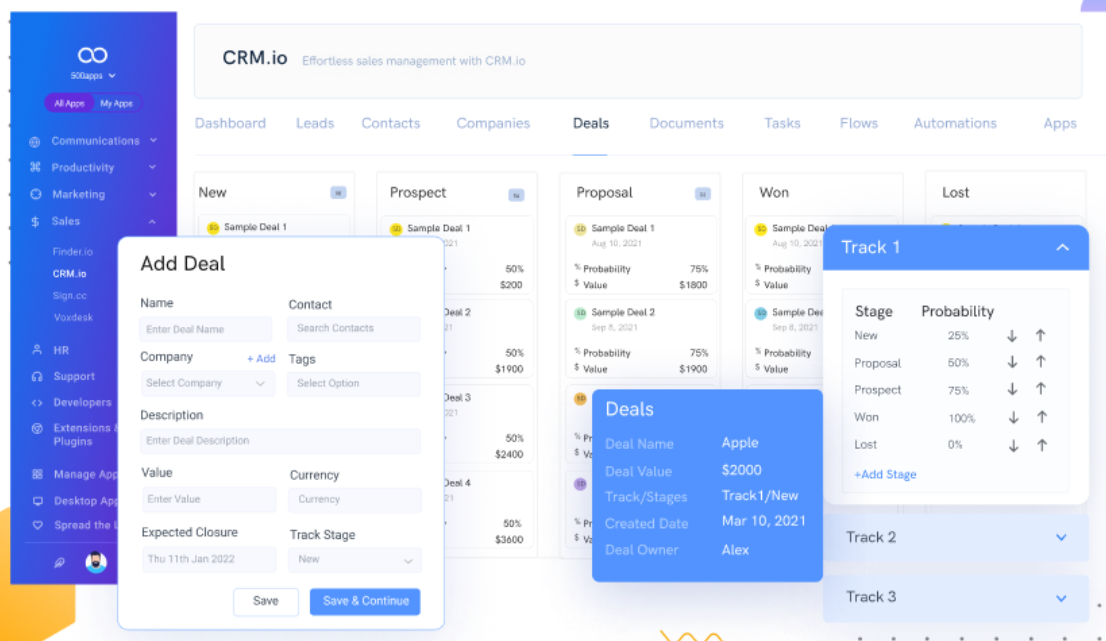Click the Manage Apps grid icon
Screen dimensions: 1106x641
coord(37,475)
